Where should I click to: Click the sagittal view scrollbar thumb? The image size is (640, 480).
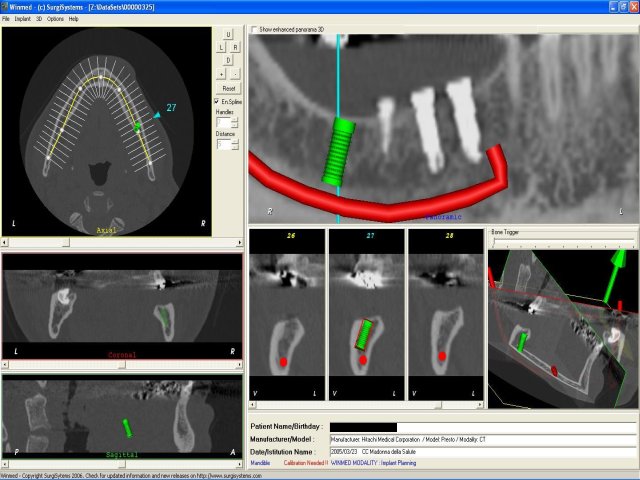(x=121, y=464)
